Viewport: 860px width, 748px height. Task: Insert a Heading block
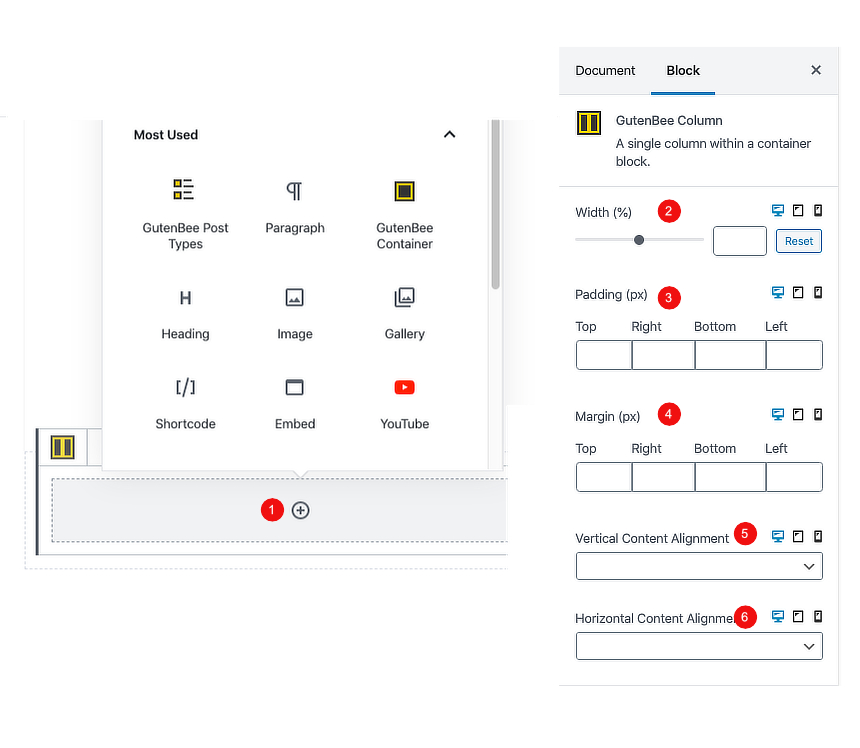pos(185,312)
